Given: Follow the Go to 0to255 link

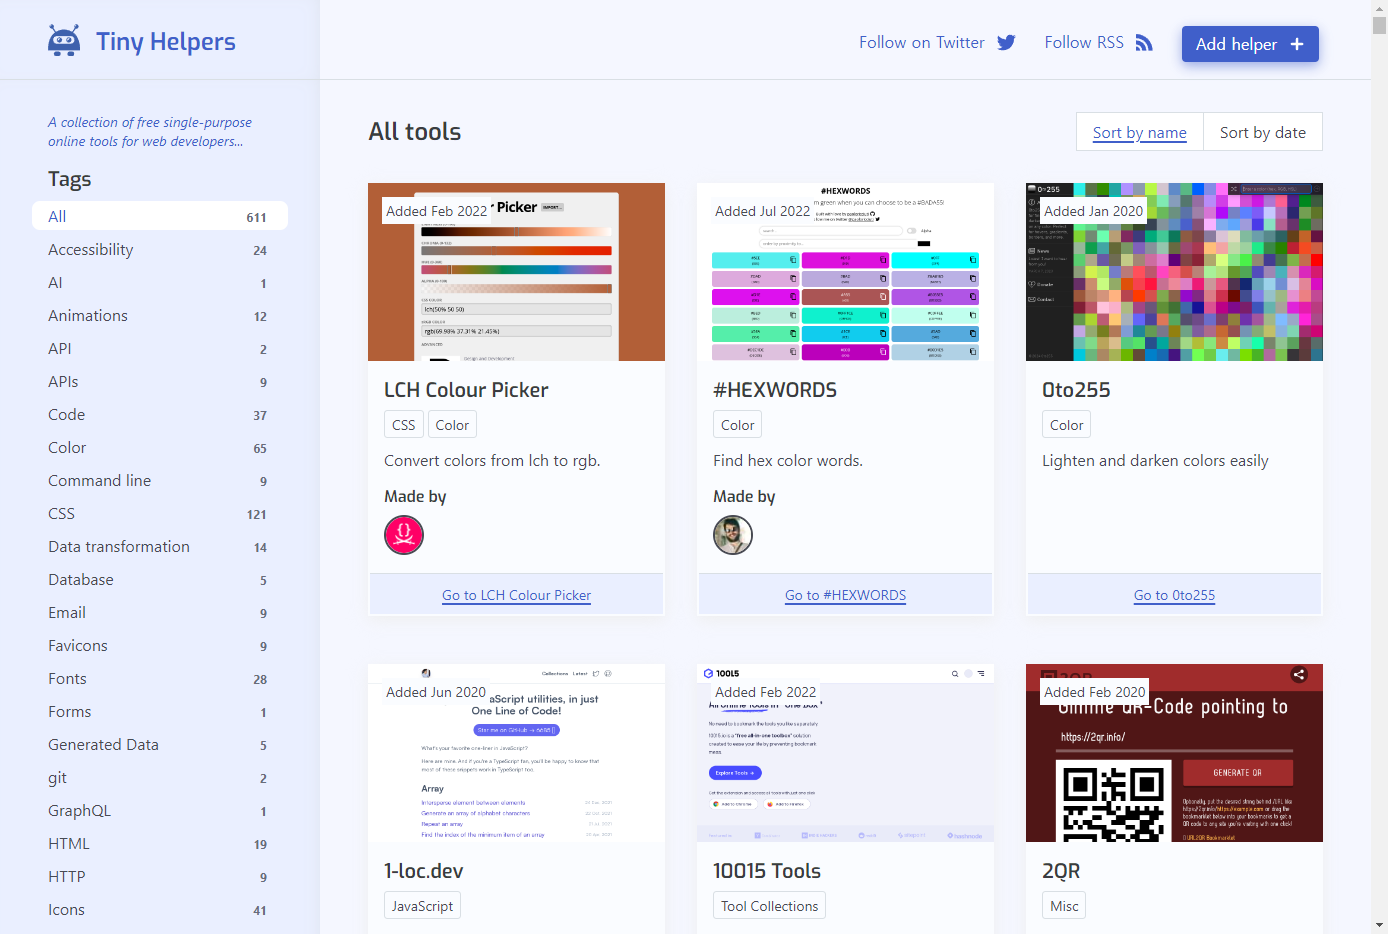Looking at the screenshot, I should point(1174,595).
